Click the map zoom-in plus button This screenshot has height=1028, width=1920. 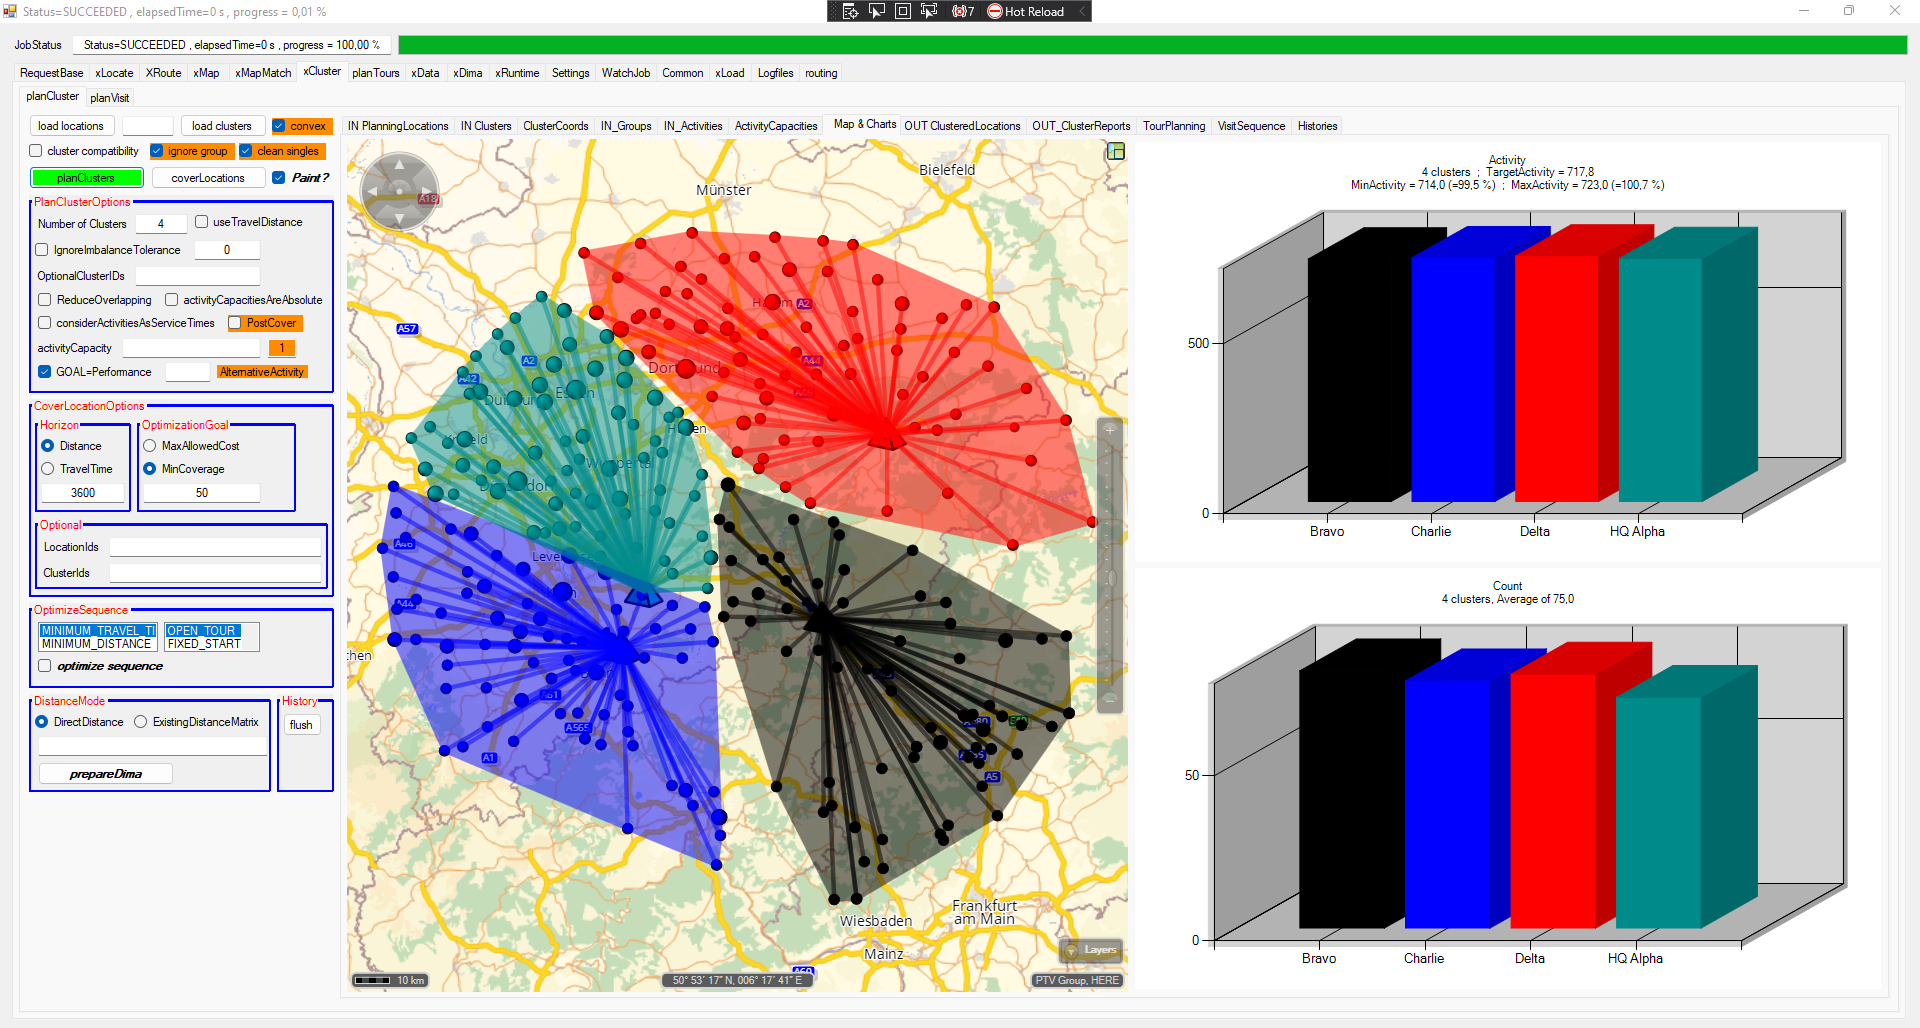click(1109, 429)
